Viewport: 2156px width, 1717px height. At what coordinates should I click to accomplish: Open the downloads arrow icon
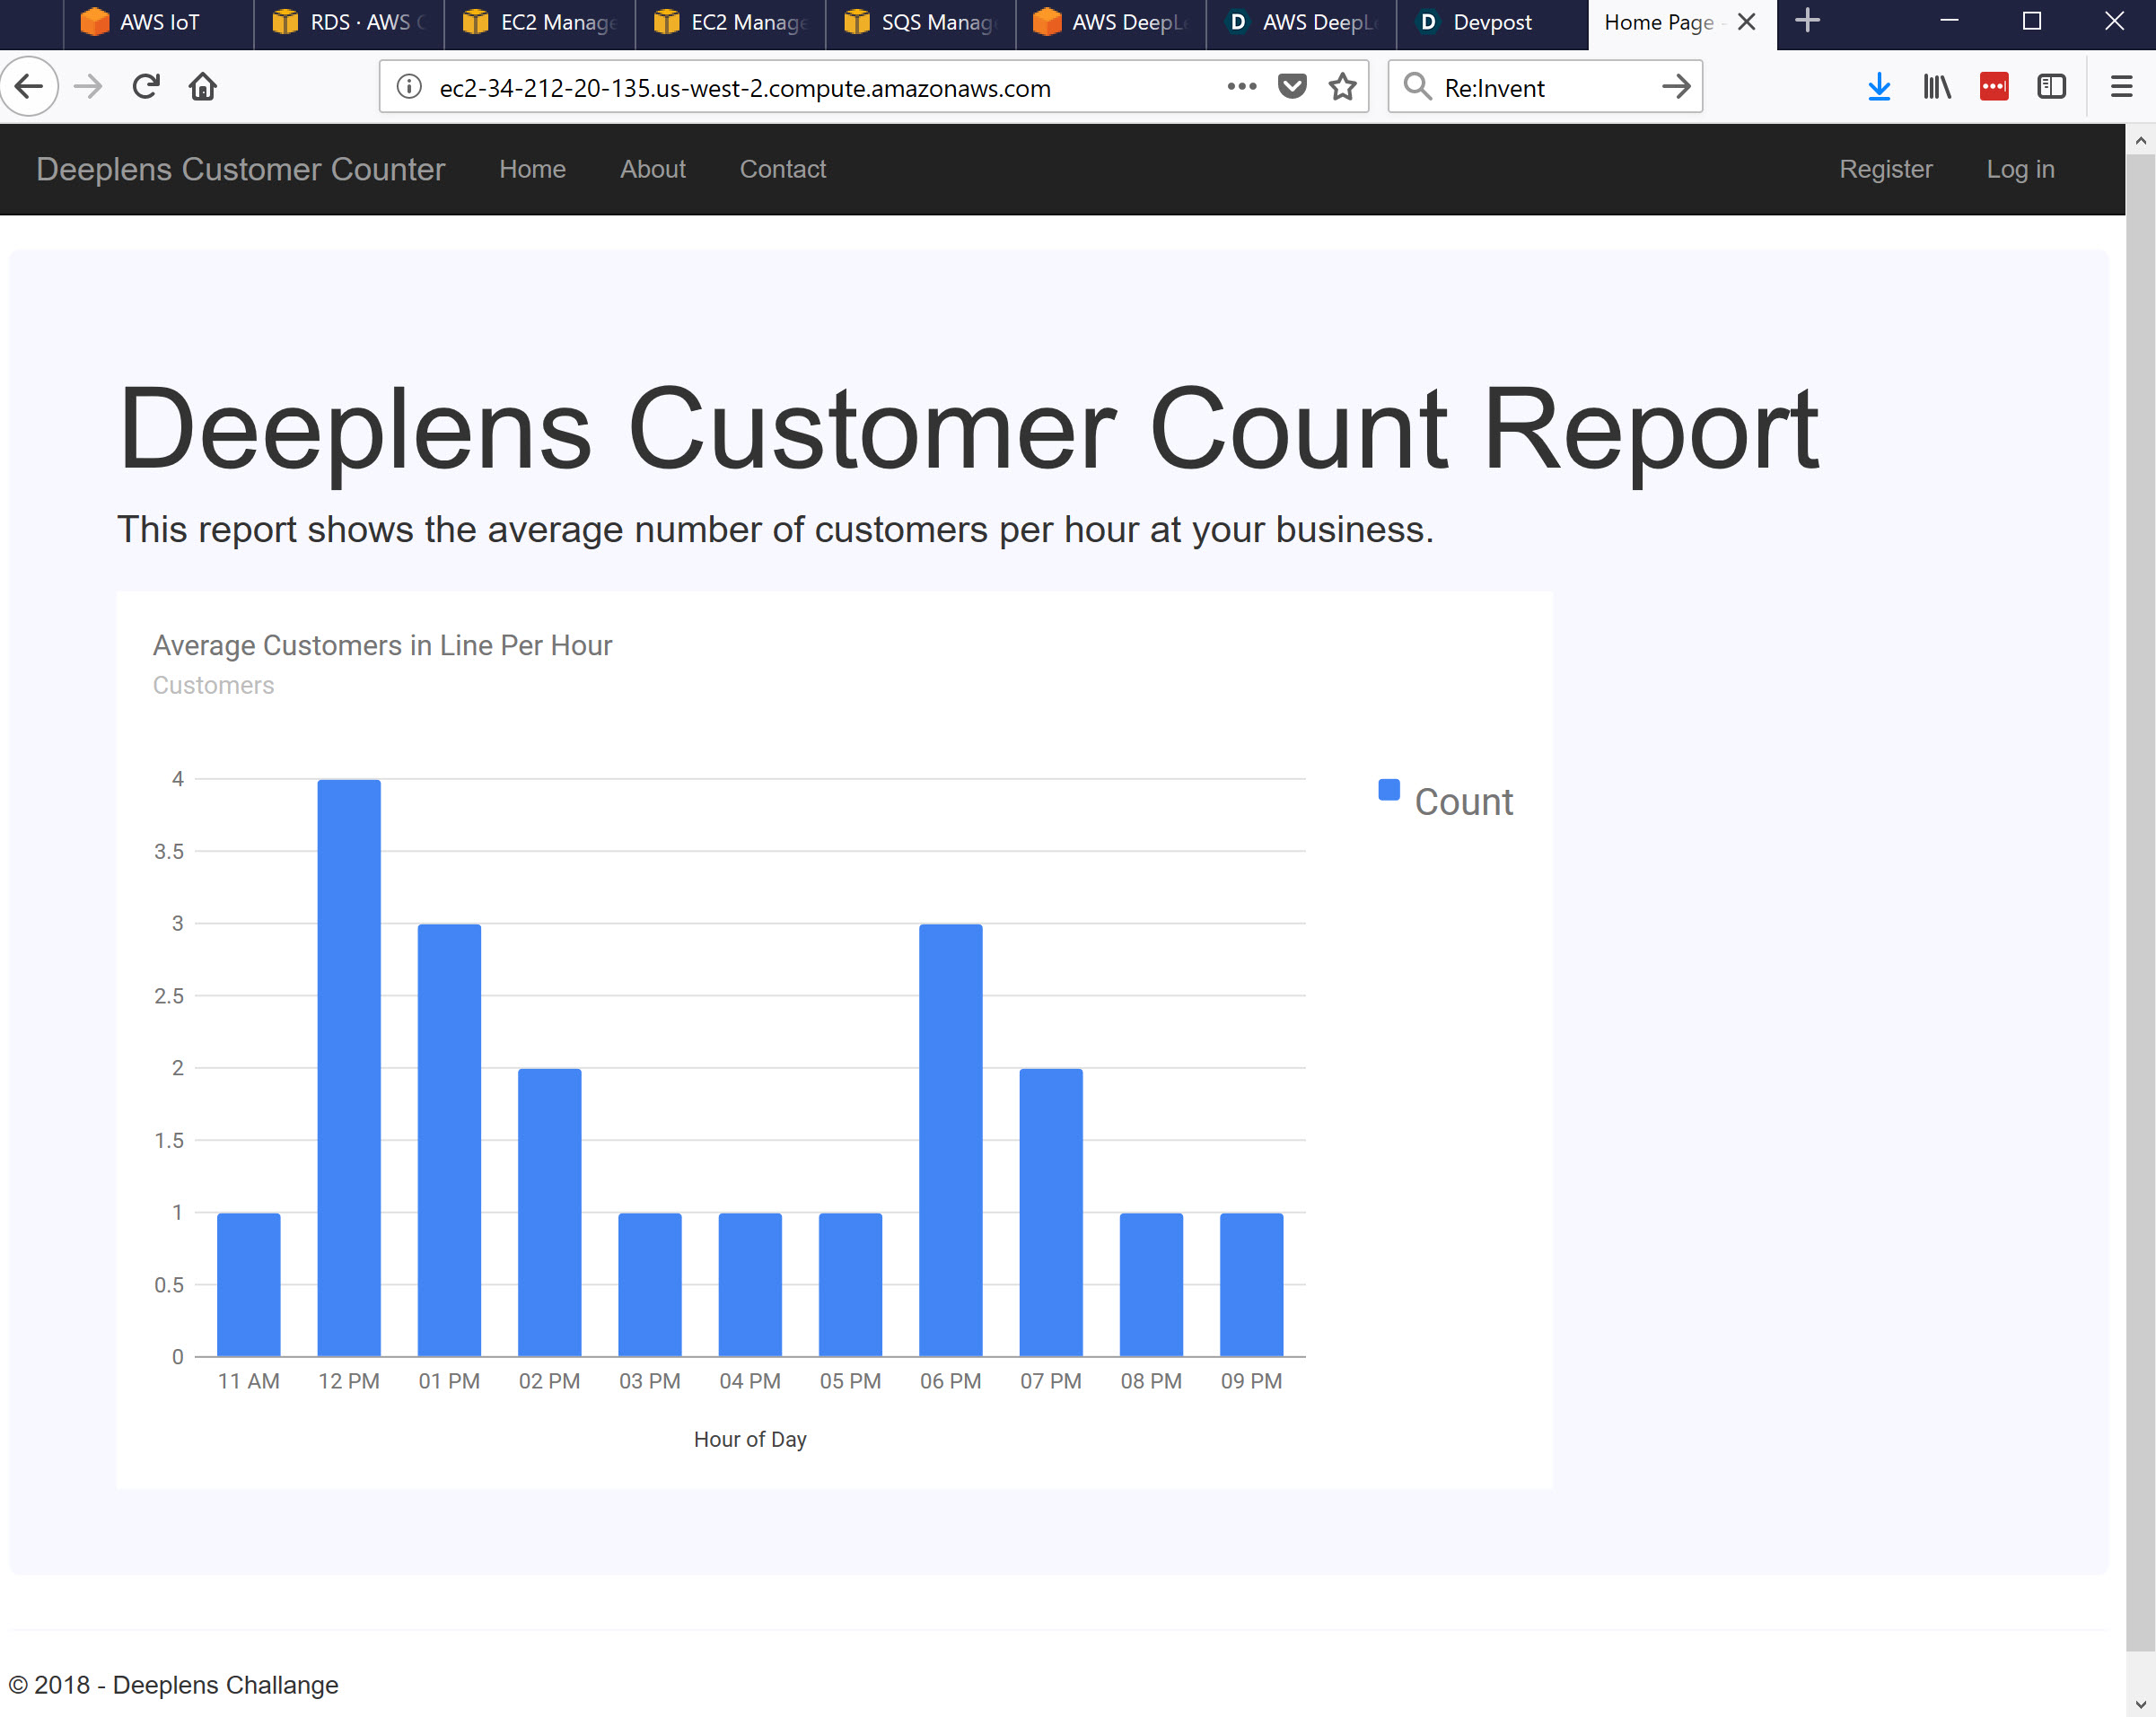[x=1879, y=87]
